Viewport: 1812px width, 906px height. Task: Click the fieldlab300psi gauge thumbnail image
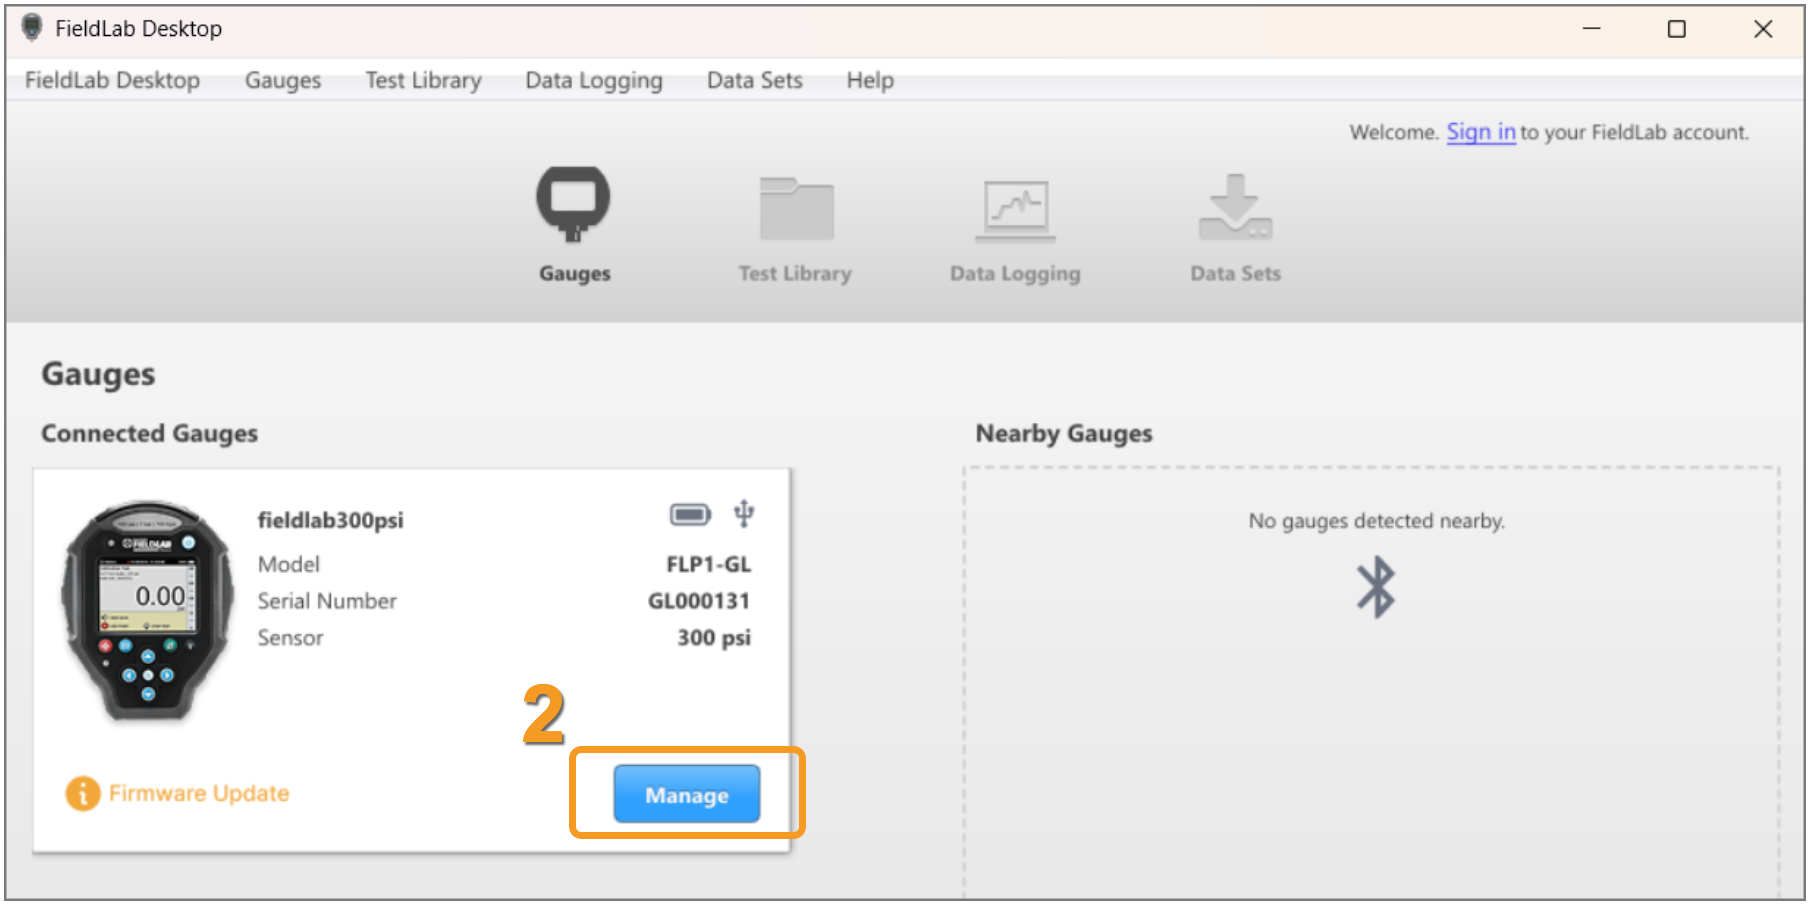148,612
